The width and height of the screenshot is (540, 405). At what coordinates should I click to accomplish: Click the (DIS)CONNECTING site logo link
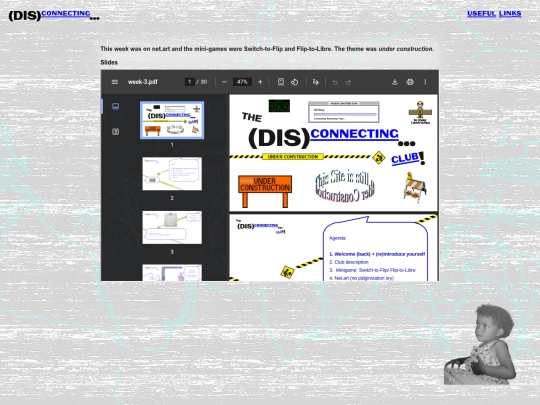point(54,15)
